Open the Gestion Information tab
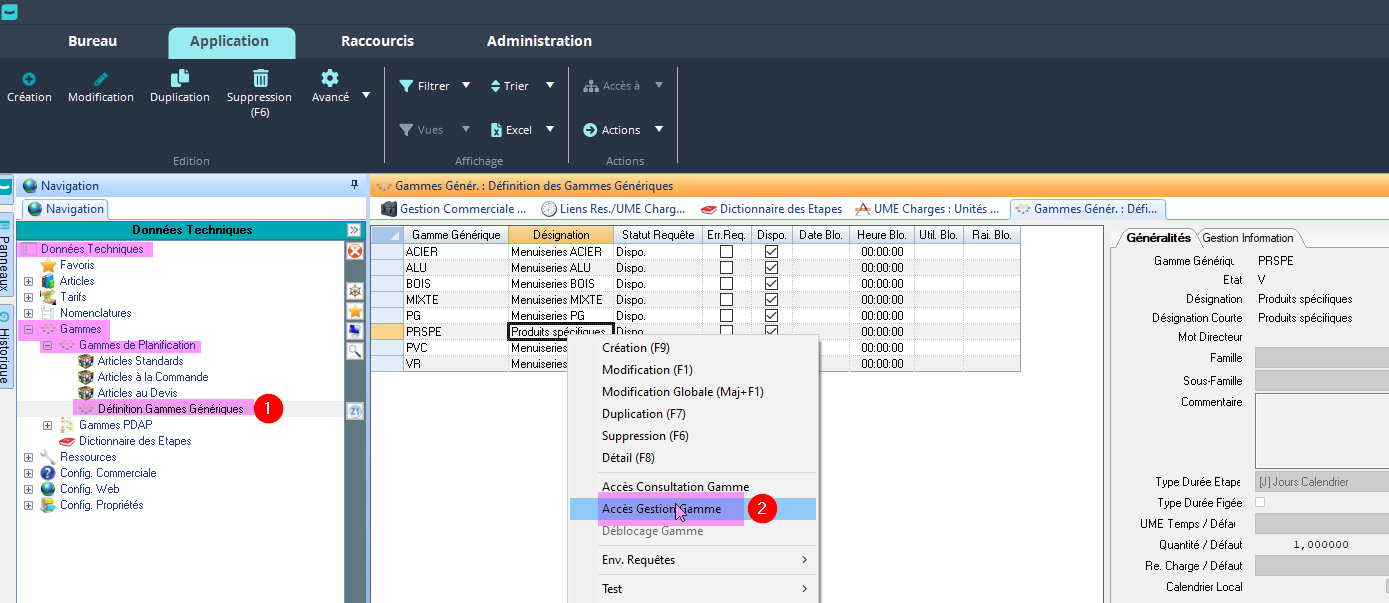This screenshot has width=1389, height=603. tap(1247, 238)
